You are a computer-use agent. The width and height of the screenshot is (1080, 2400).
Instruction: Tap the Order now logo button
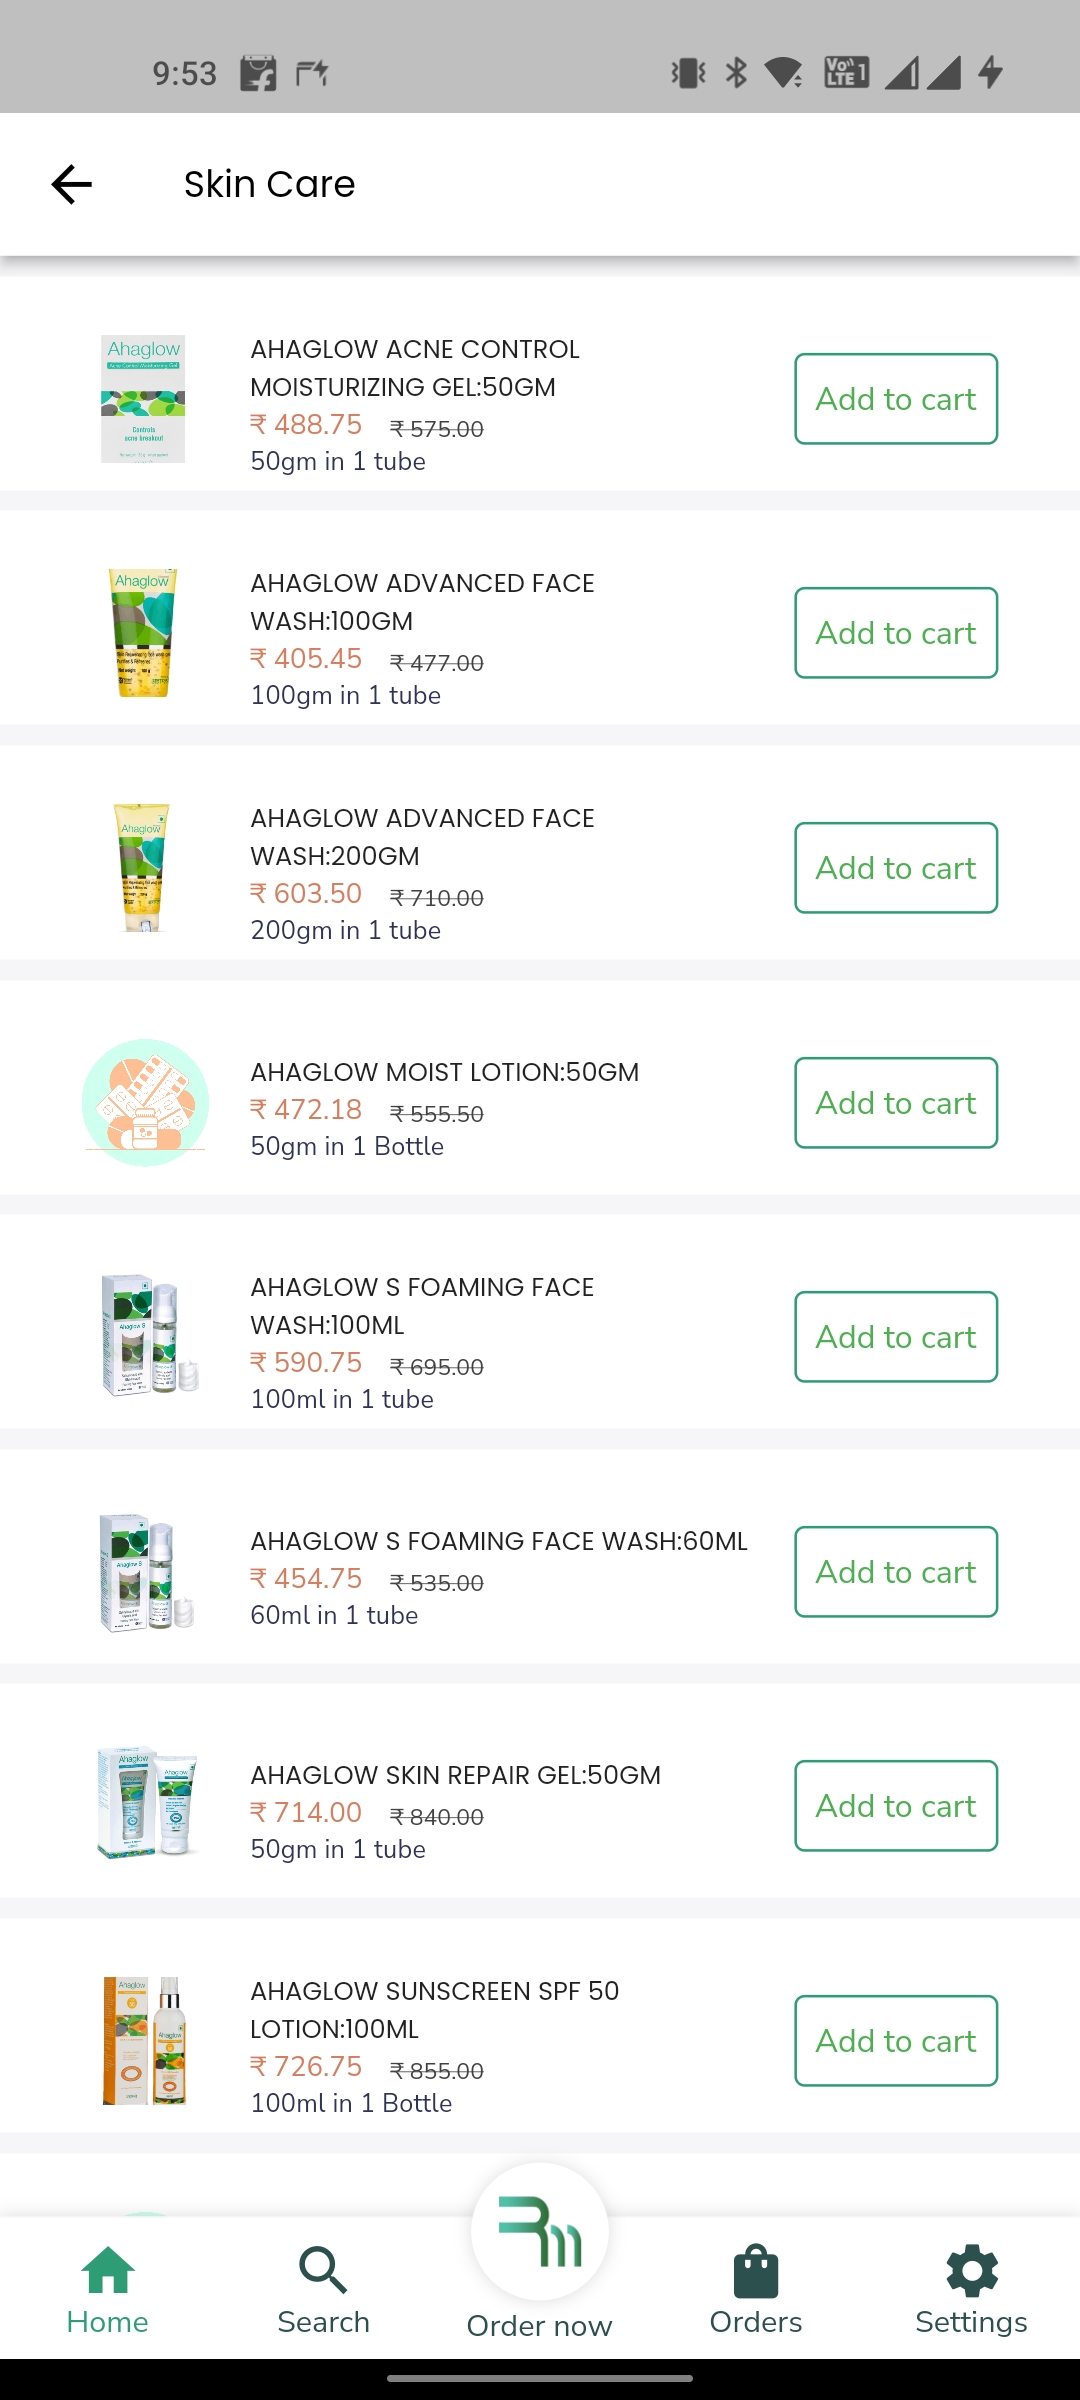(540, 2234)
